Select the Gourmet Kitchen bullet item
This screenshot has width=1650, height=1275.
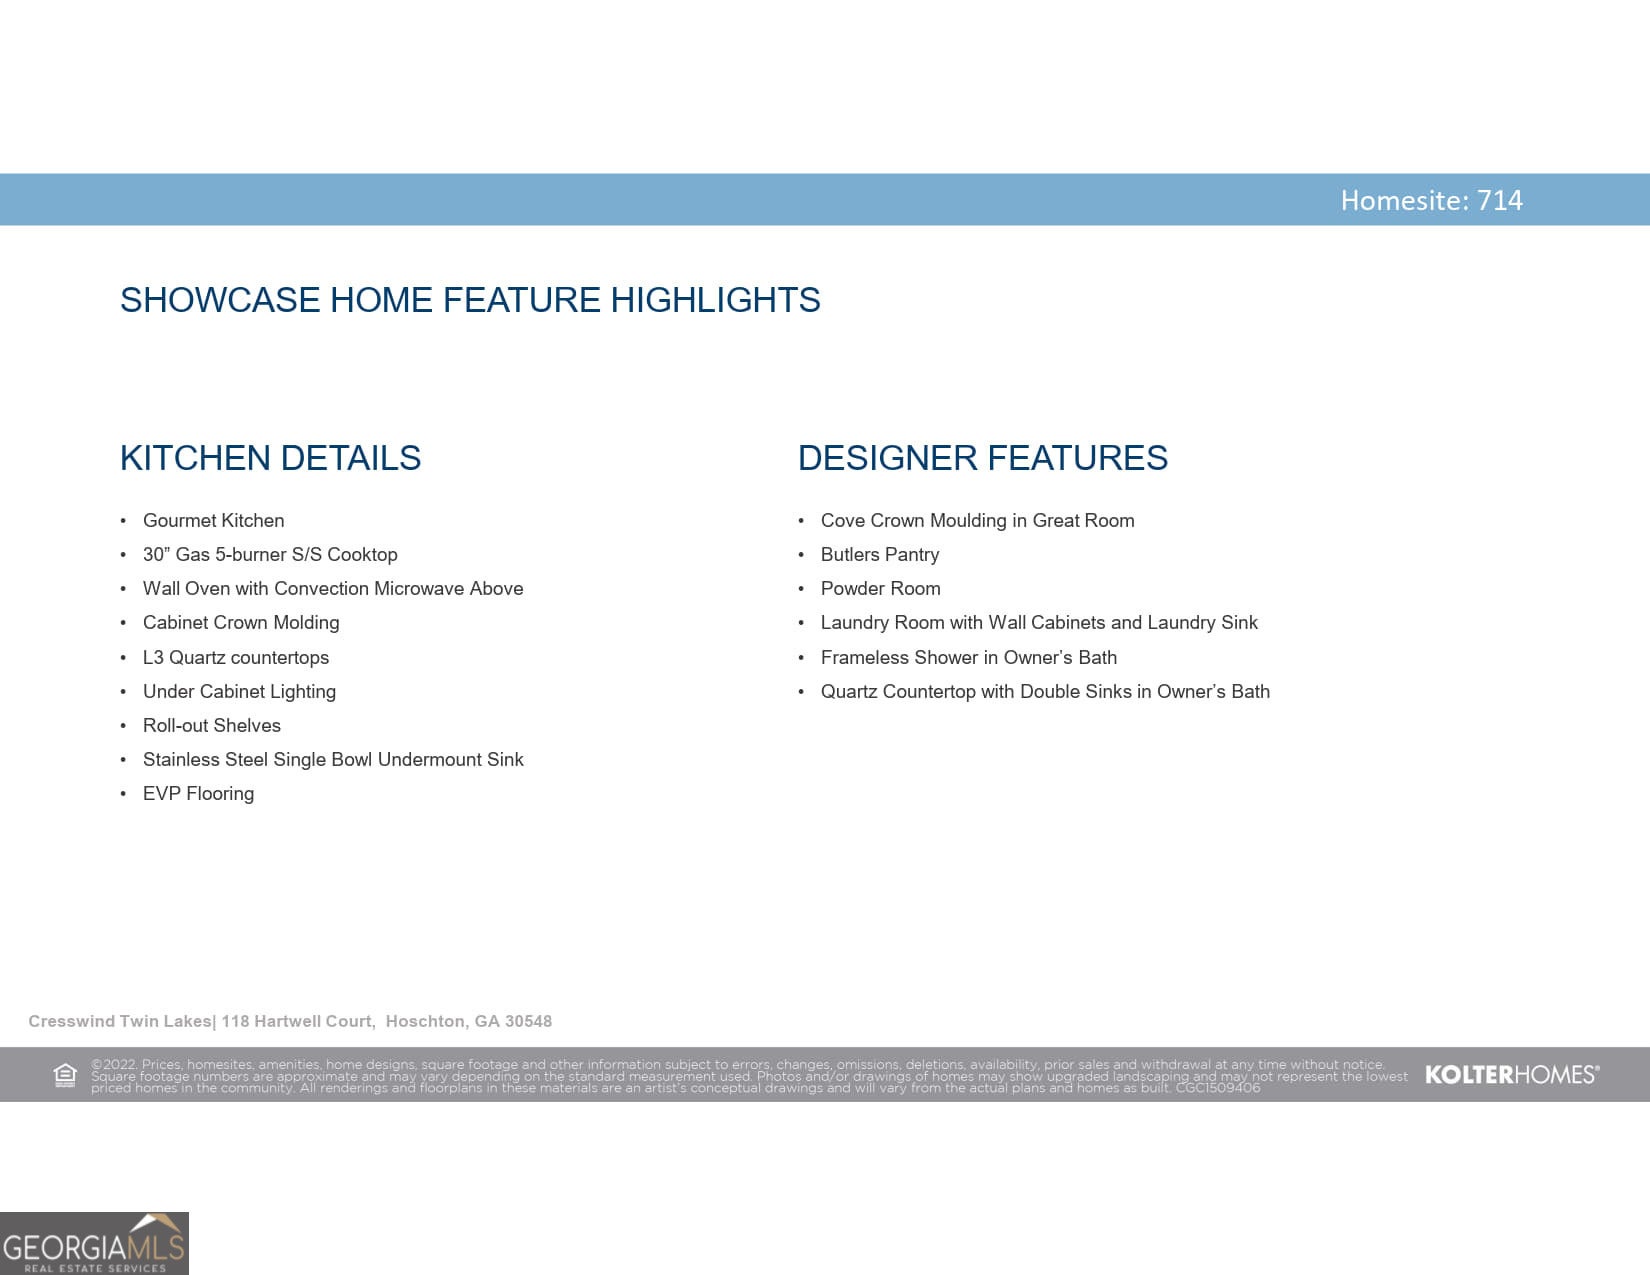click(213, 520)
